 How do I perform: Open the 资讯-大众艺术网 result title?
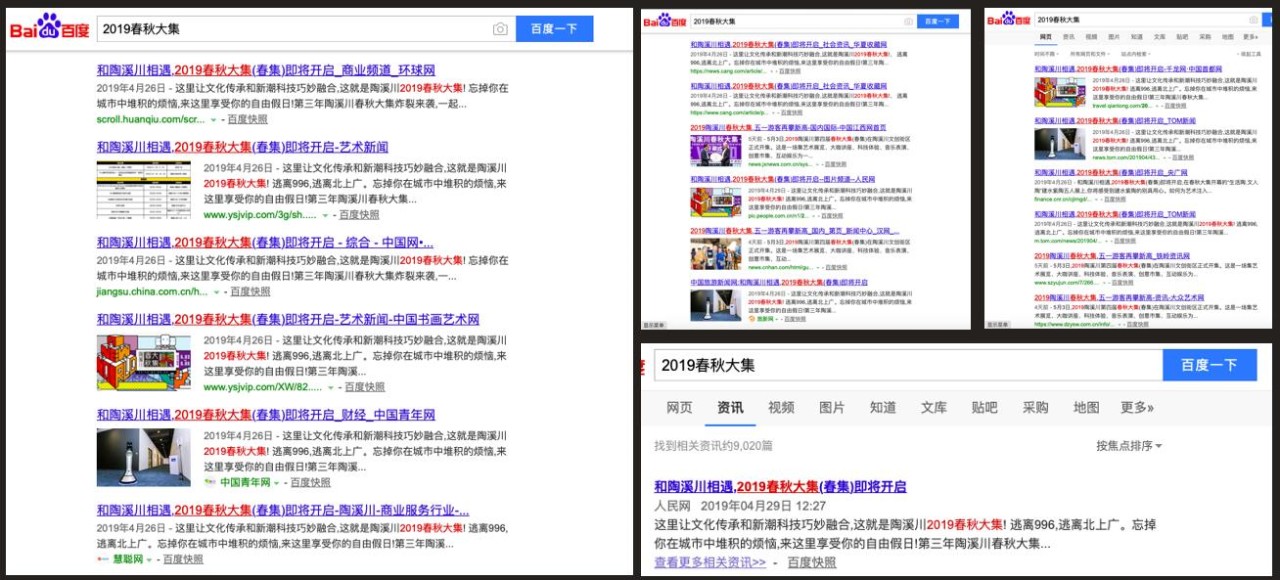(x=1119, y=298)
